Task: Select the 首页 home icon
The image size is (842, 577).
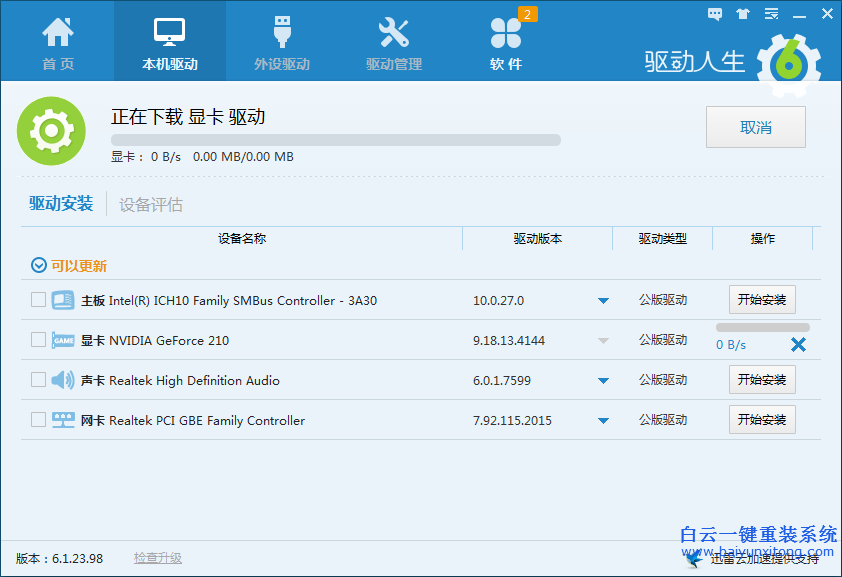Action: pos(57,32)
